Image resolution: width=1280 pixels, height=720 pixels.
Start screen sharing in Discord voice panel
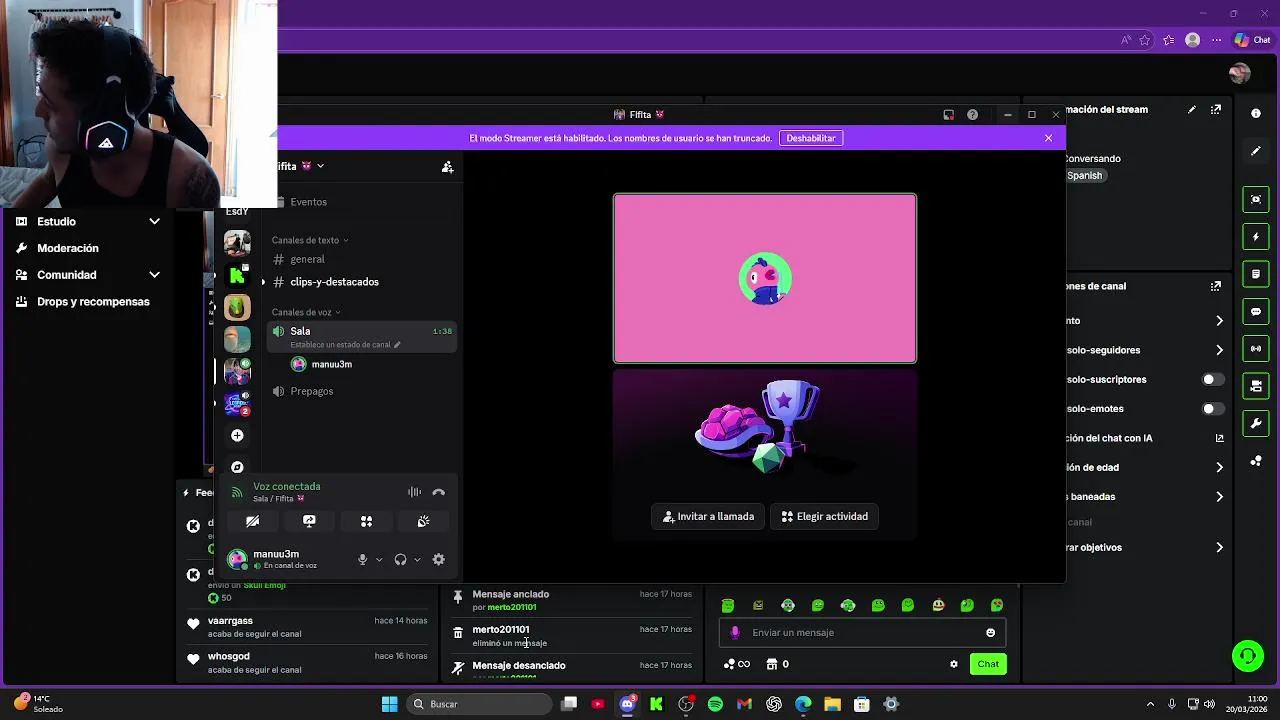coord(309,521)
